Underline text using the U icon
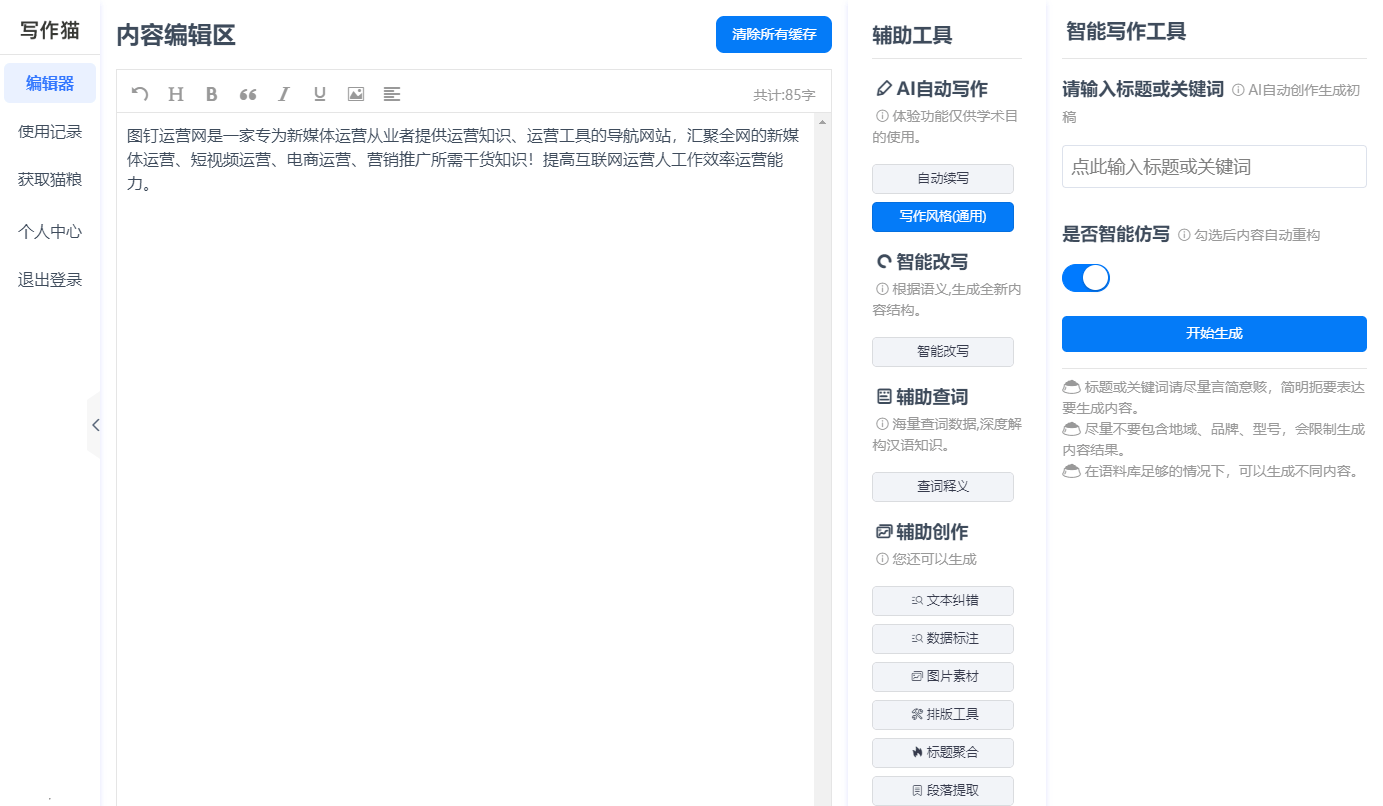The height and width of the screenshot is (806, 1383). 320,94
